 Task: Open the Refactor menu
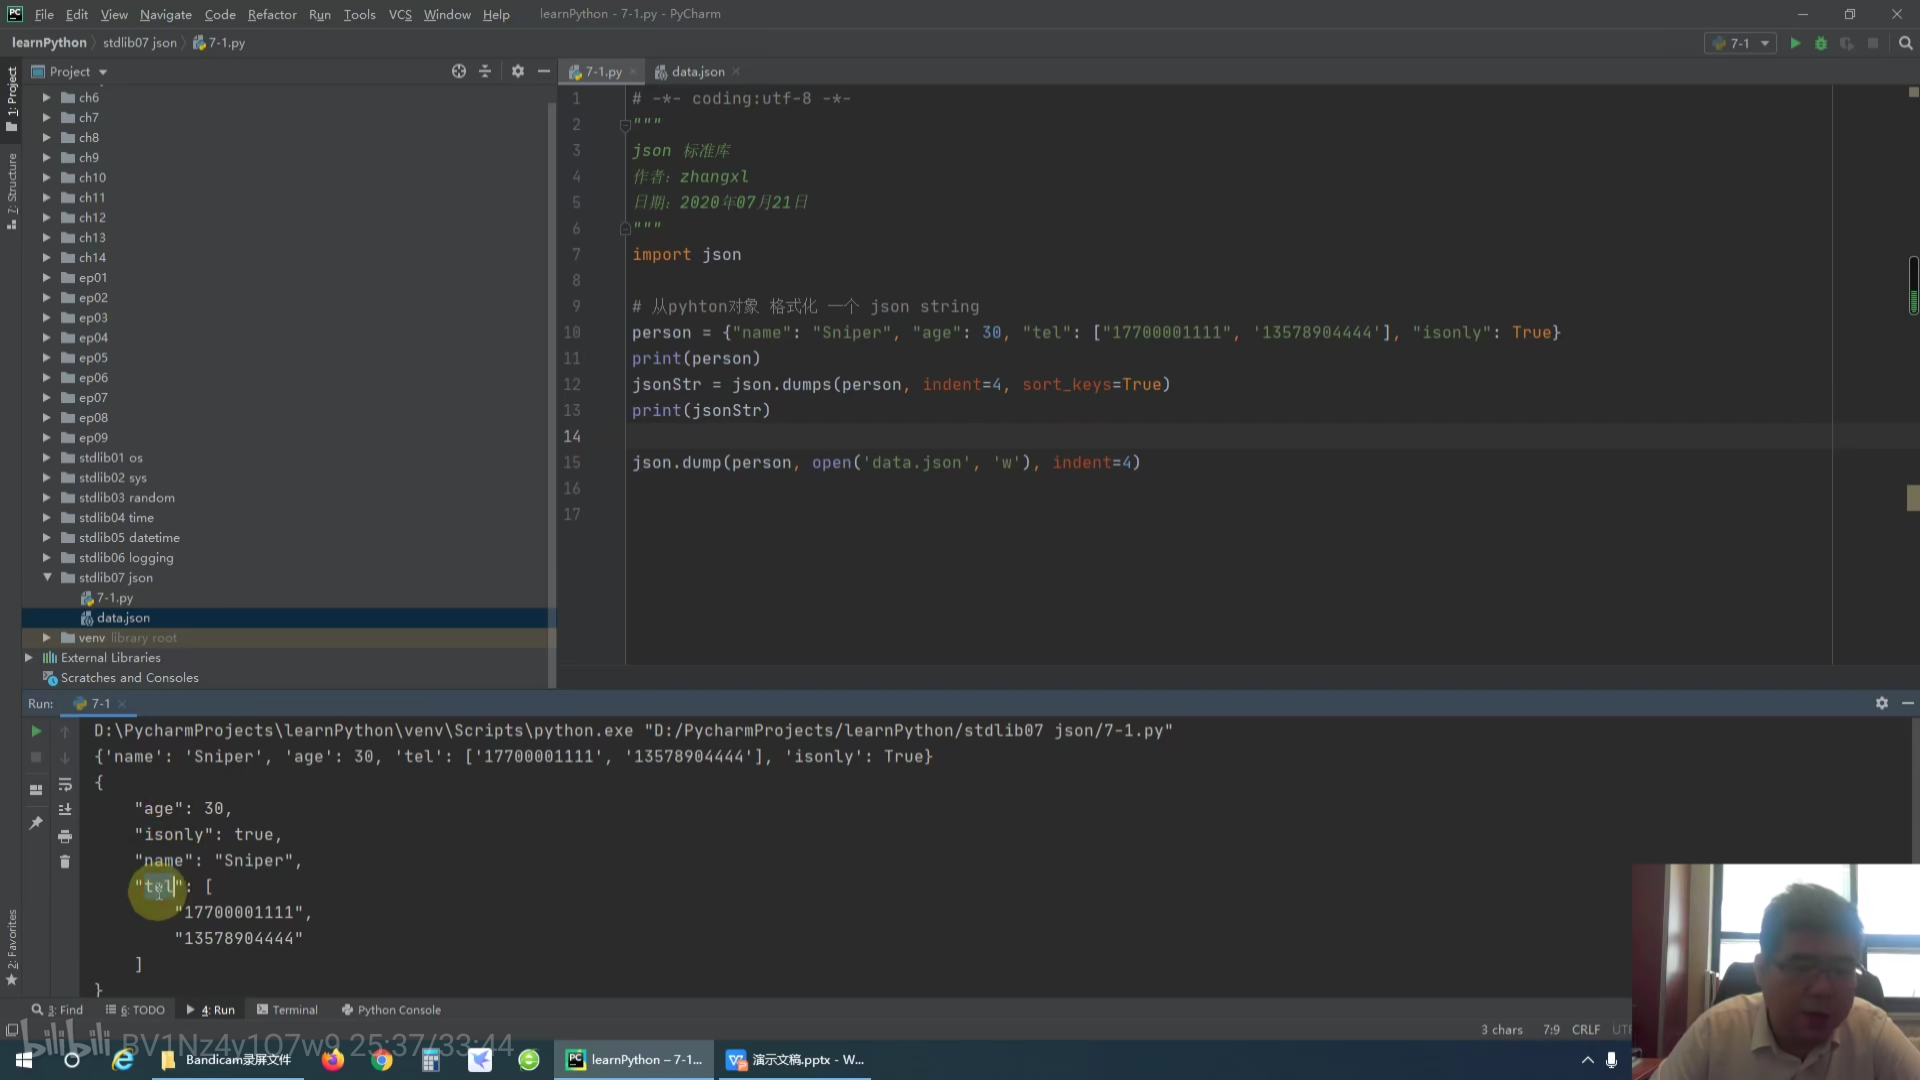pos(272,14)
